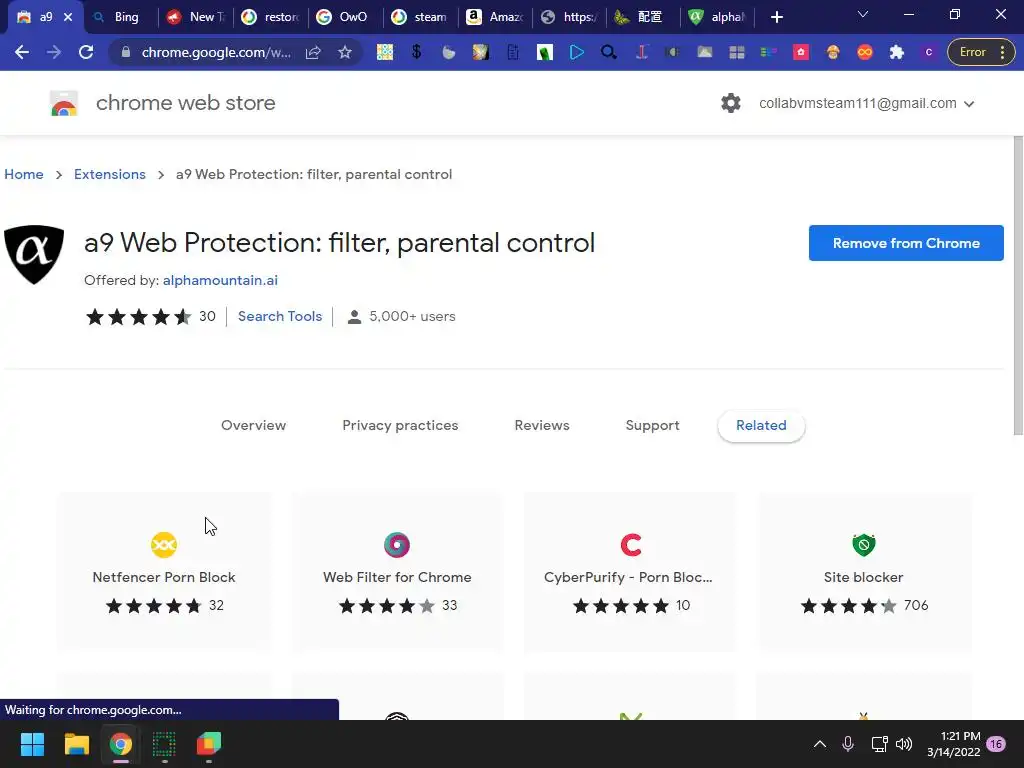Click the colorful dots grid extension icon
The image size is (1024, 768).
[x=385, y=52]
